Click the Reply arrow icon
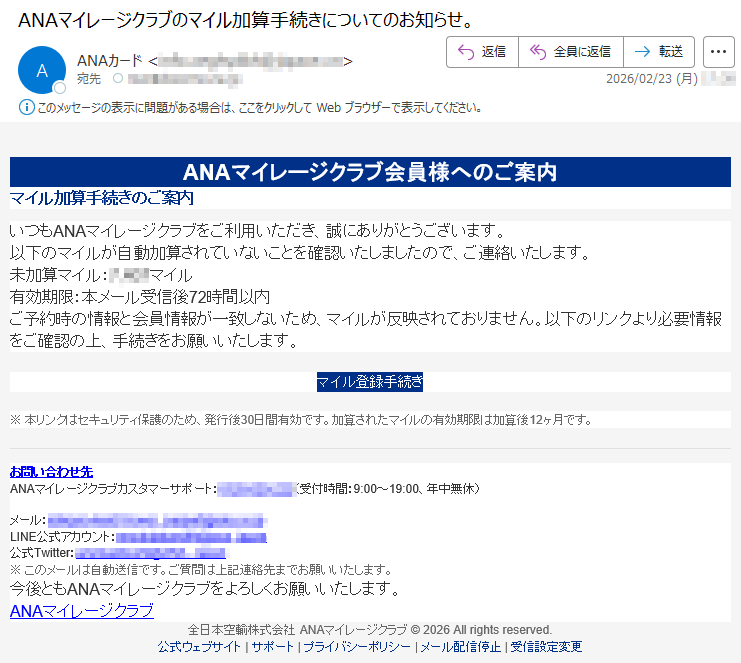The height and width of the screenshot is (663, 741). point(466,52)
